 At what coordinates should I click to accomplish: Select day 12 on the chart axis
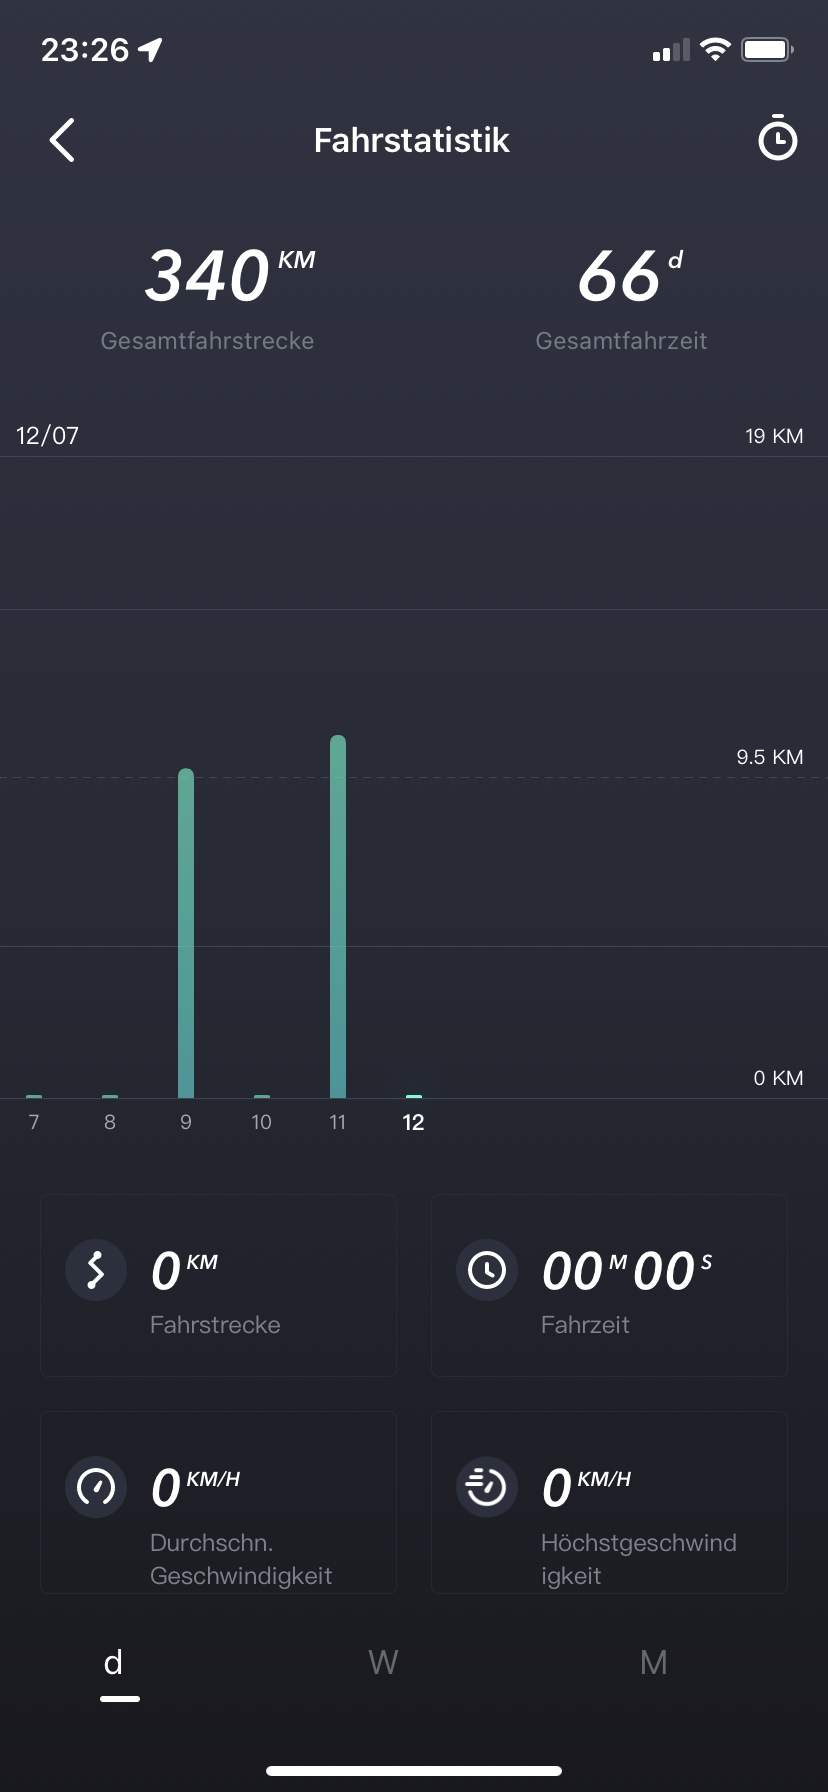tap(413, 1122)
